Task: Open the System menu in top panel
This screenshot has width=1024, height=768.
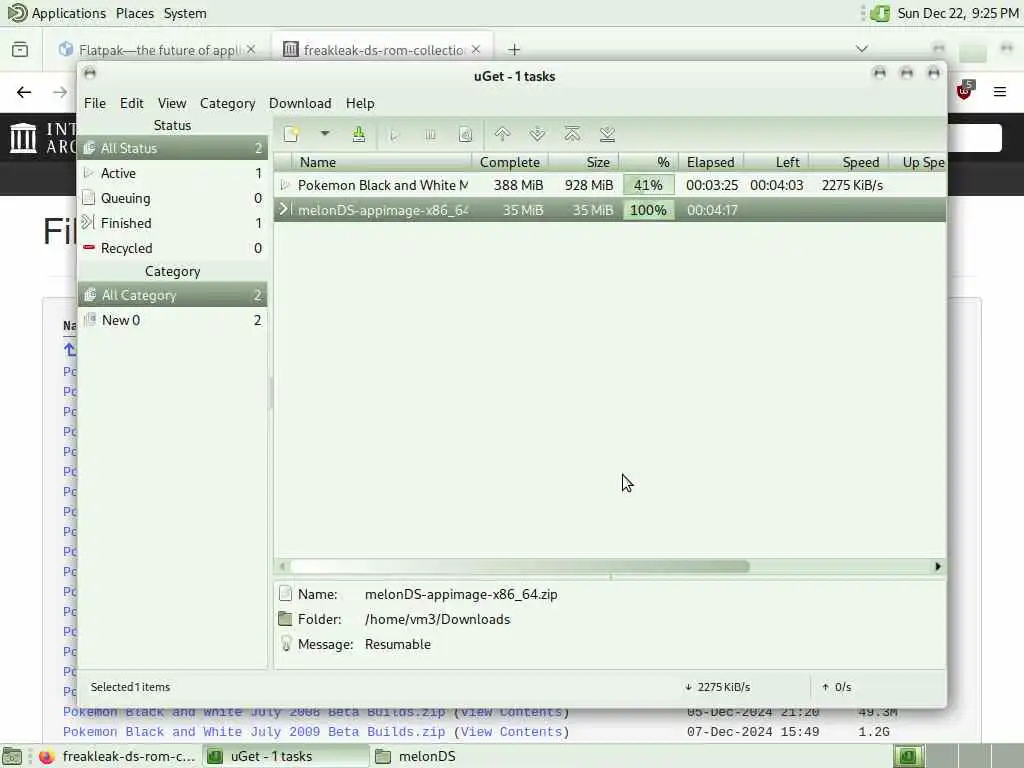Action: pos(185,13)
